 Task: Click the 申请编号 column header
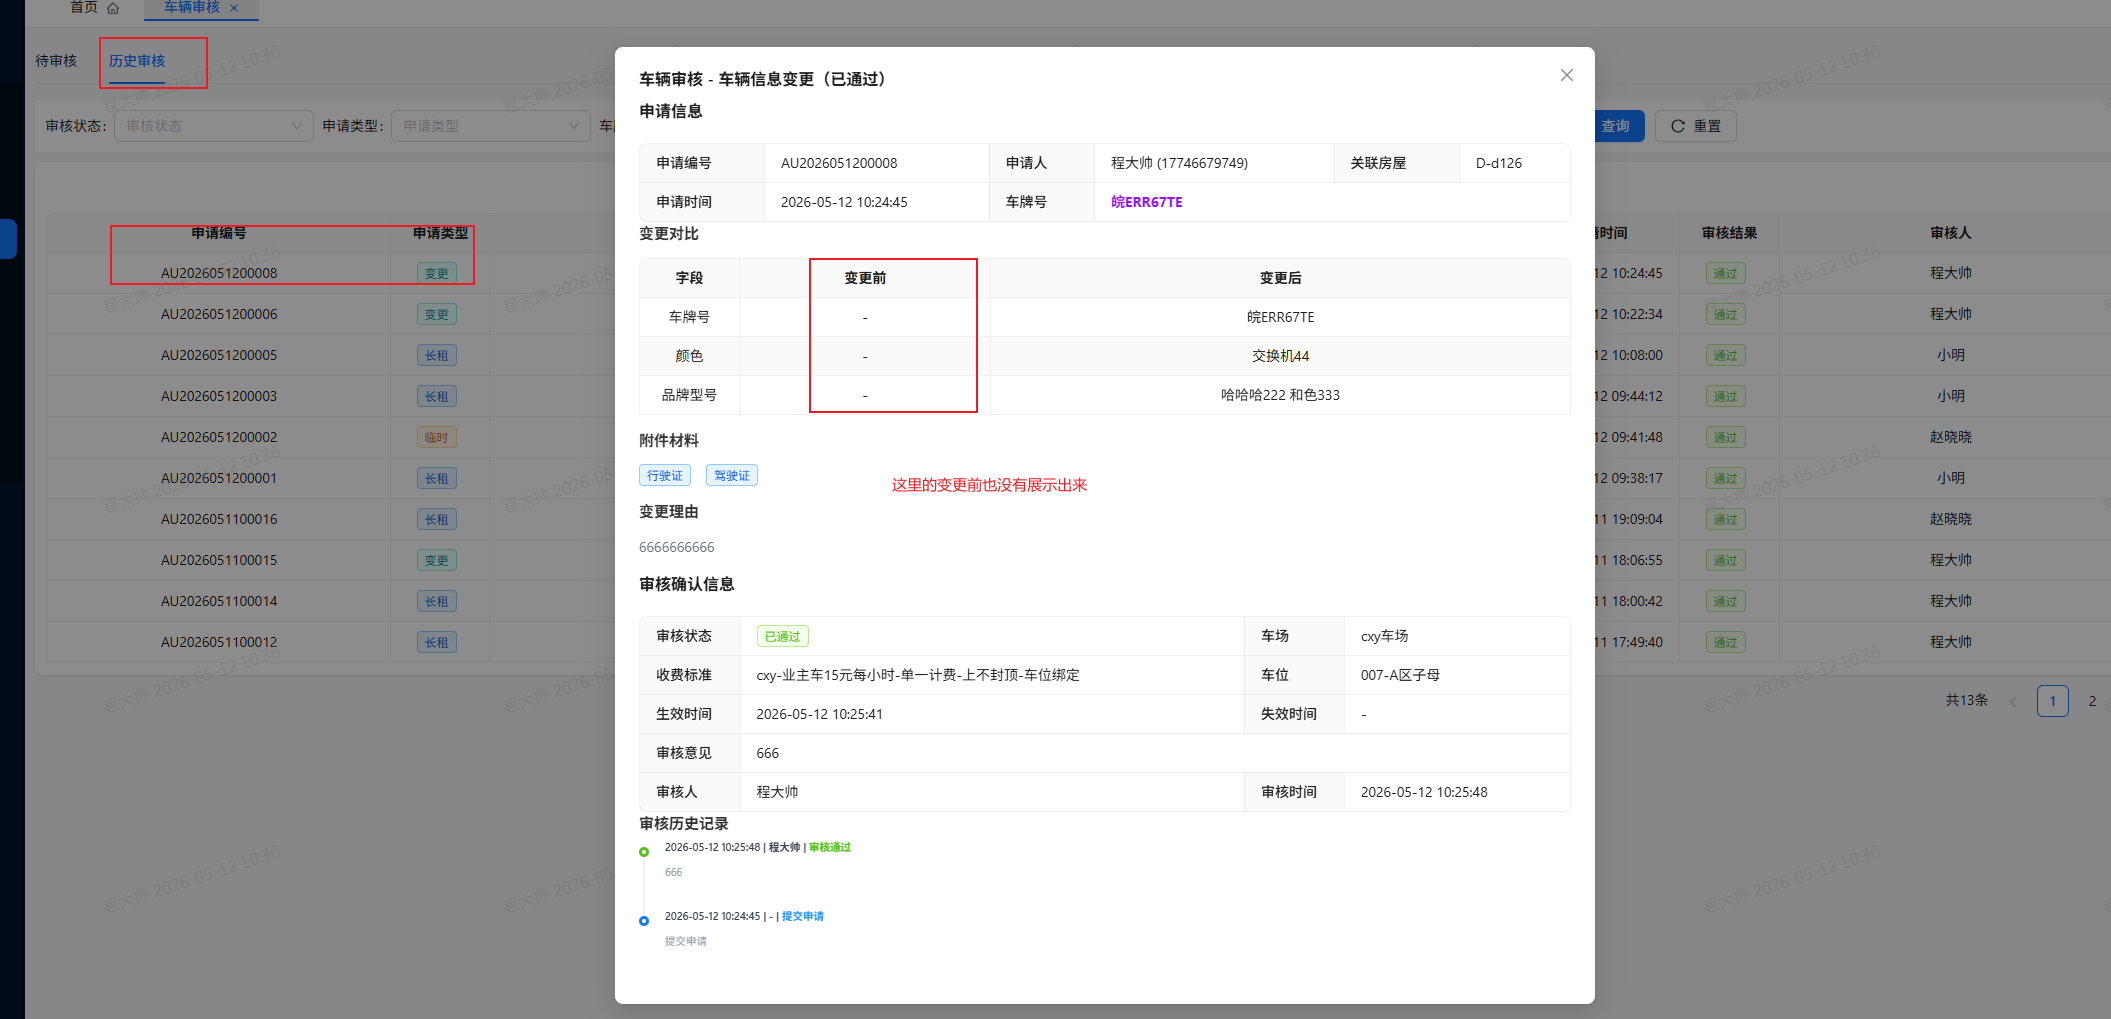pos(219,233)
